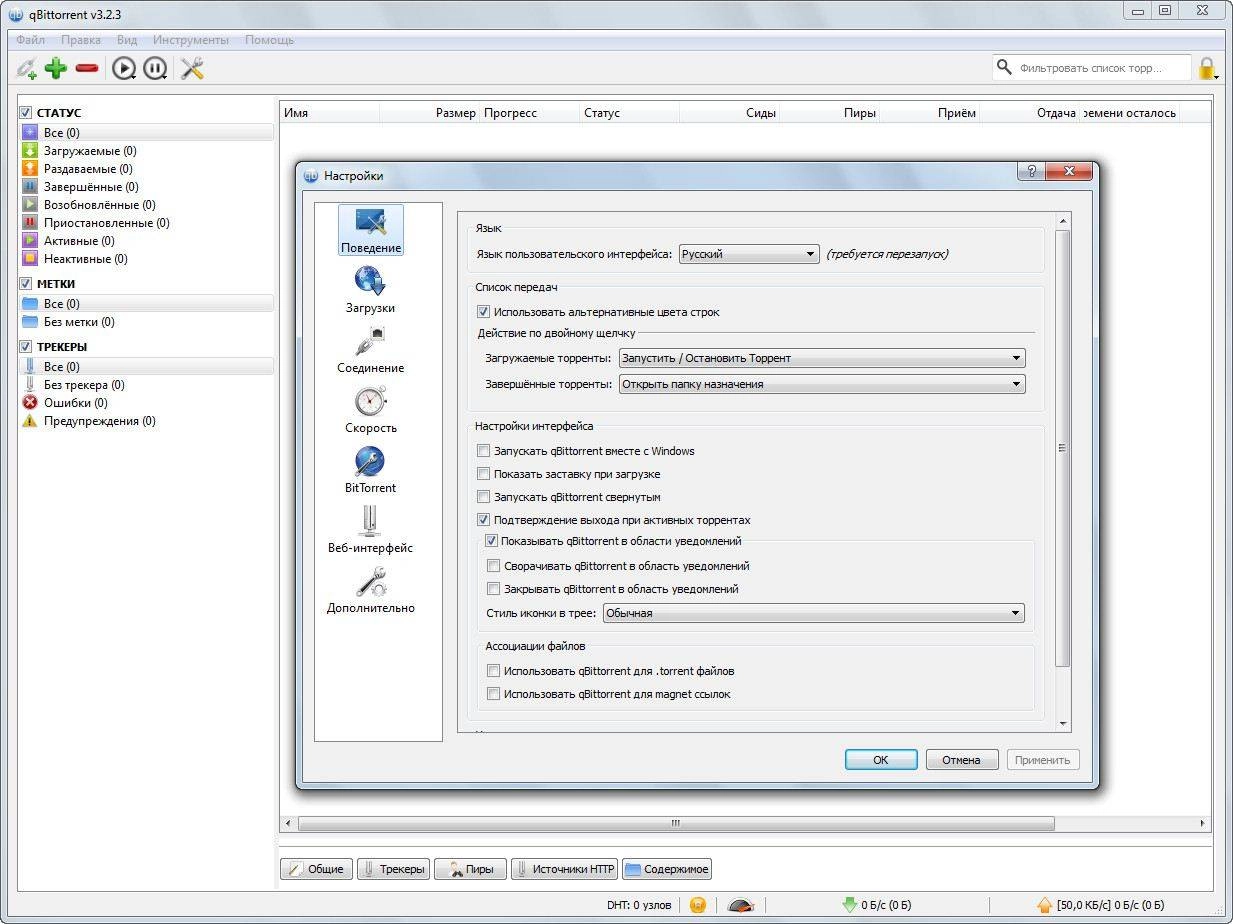This screenshot has height=924, width=1233.
Task: Select the Веб-интерфейс settings category
Action: pos(370,531)
